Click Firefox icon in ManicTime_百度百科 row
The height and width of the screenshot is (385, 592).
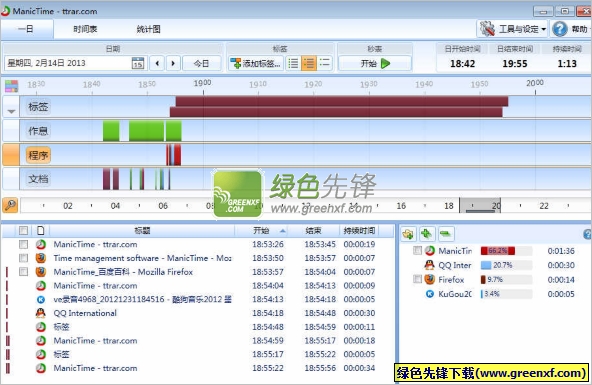[41, 272]
